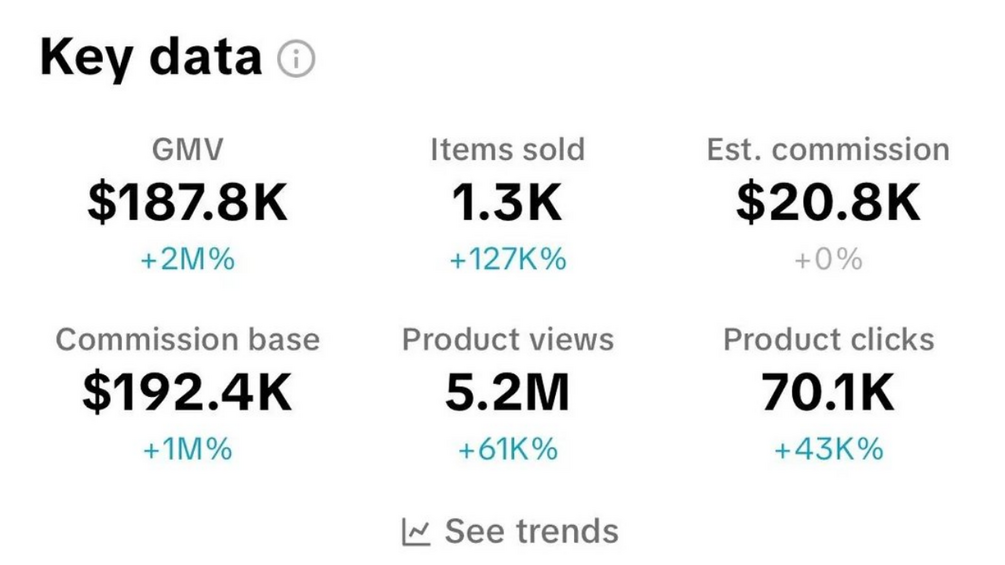Open the See trends link
The image size is (1005, 565).
[x=531, y=531]
